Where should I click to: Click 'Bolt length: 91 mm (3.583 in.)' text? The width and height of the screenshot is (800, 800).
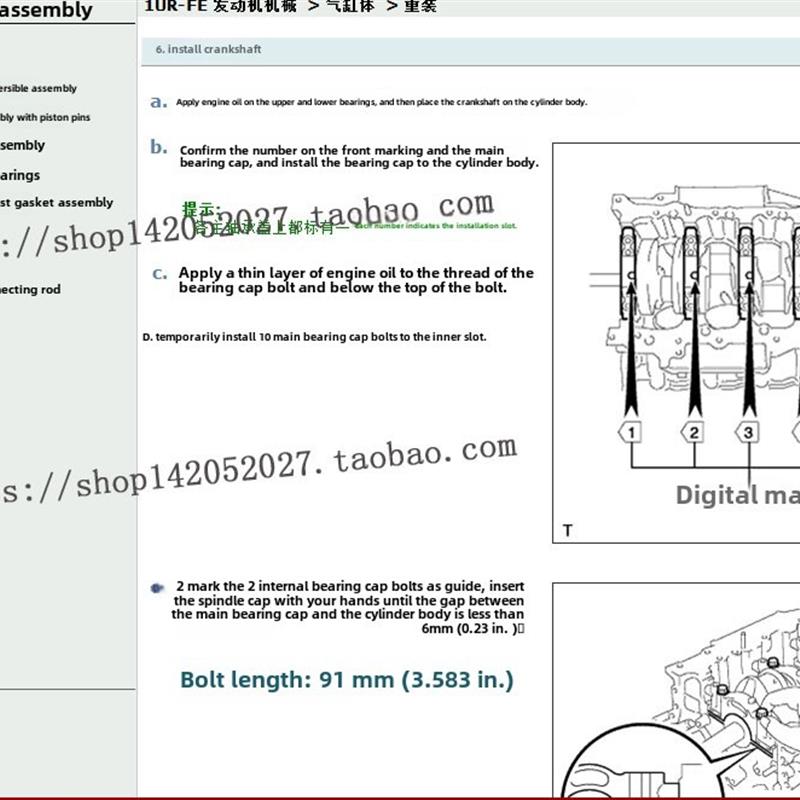[x=347, y=680]
